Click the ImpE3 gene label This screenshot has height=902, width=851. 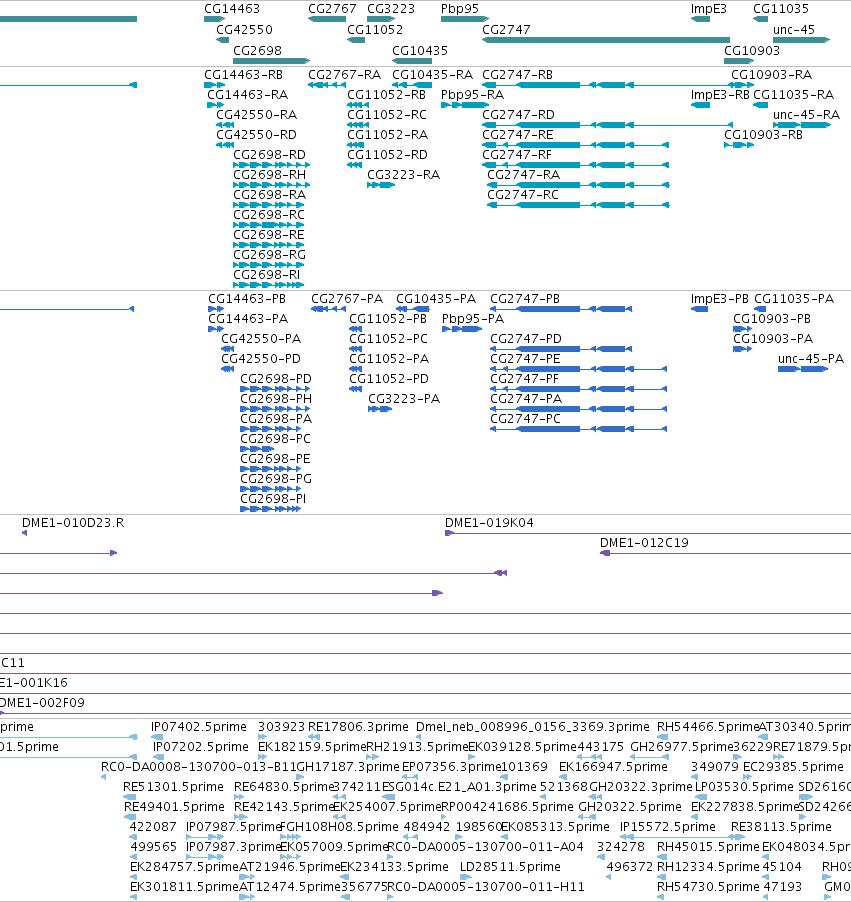708,9
